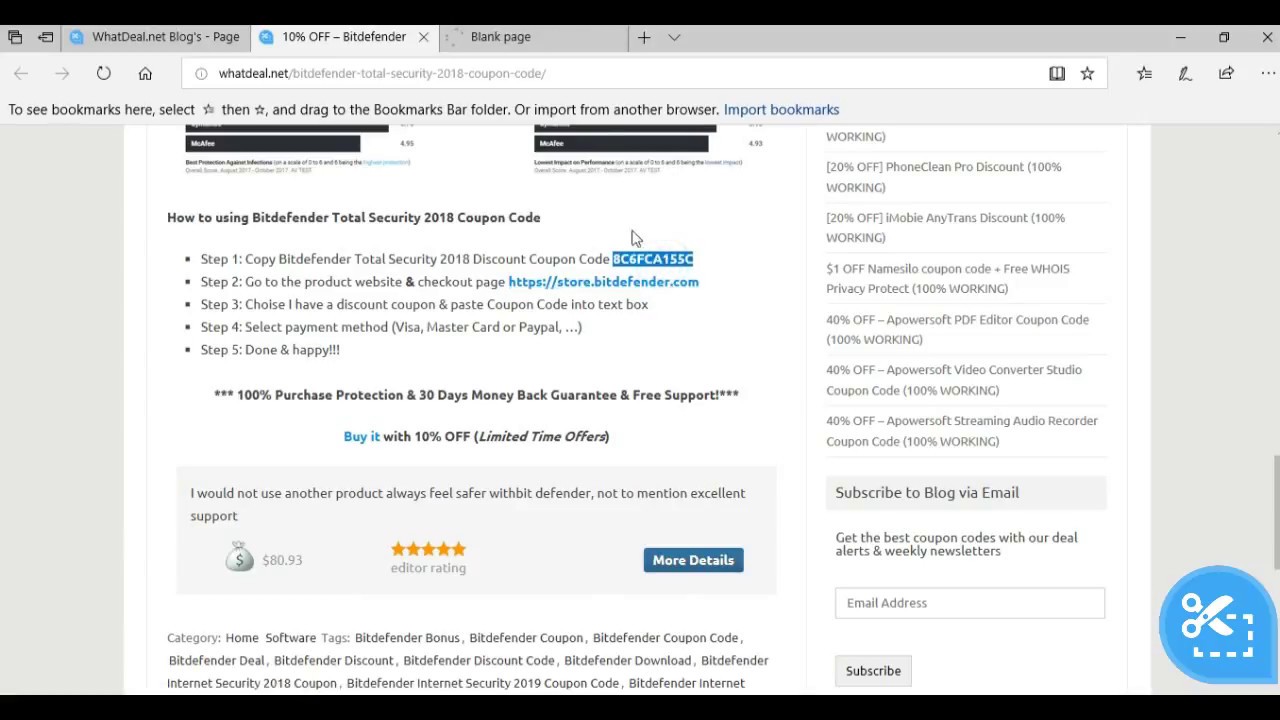Open Apowersoft PDF Editor Coupon Code link
Viewport: 1280px width, 720px height.
pyautogui.click(x=957, y=330)
